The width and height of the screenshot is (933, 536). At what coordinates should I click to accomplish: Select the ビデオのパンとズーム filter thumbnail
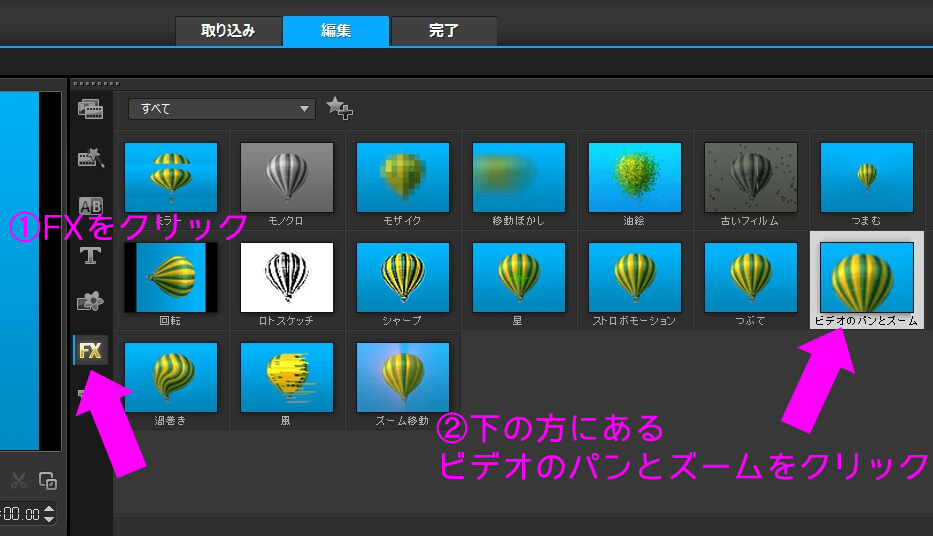point(866,278)
